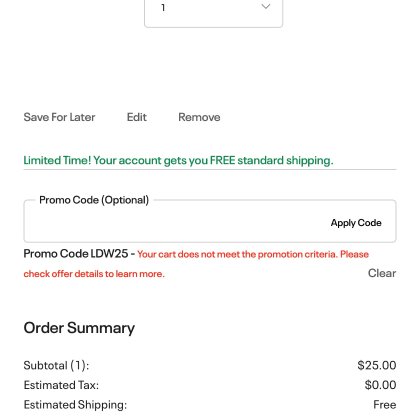
Task: Expand the quantity dropdown chevron arrow
Action: click(x=266, y=6)
